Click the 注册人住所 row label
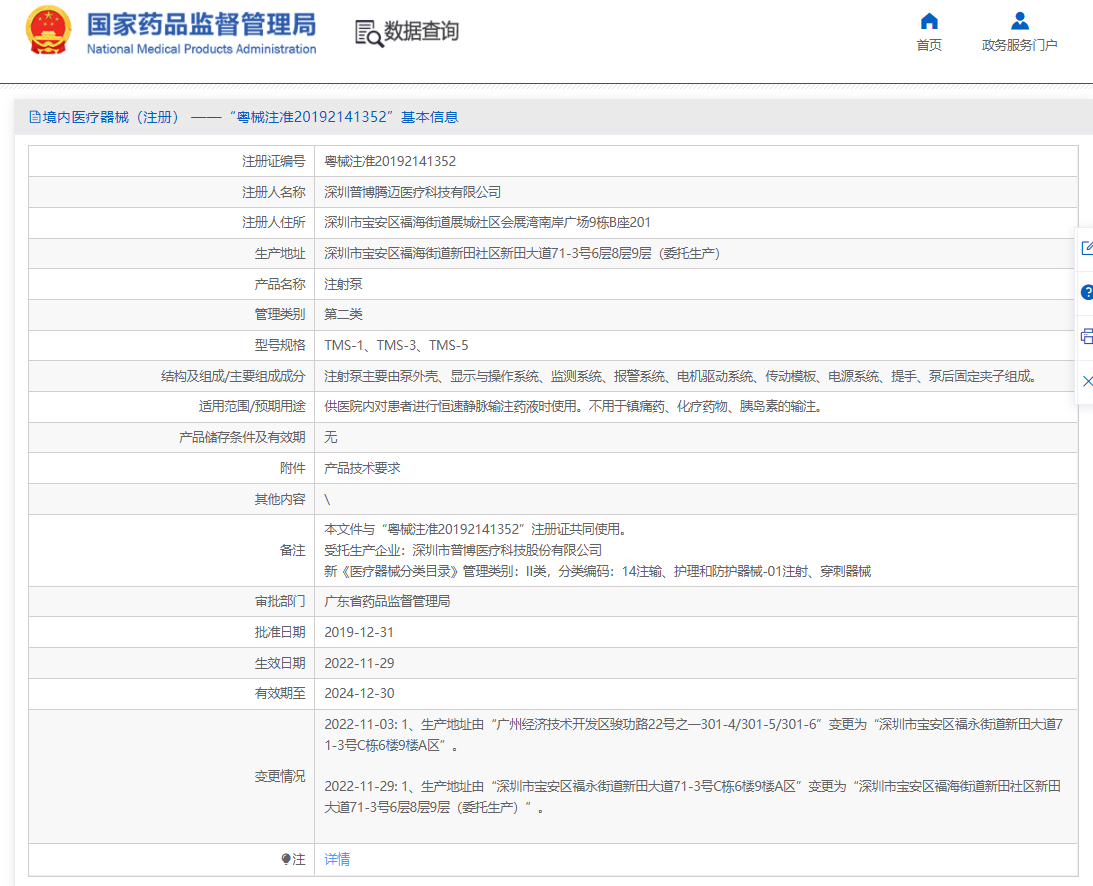The width and height of the screenshot is (1093, 886). [273, 222]
